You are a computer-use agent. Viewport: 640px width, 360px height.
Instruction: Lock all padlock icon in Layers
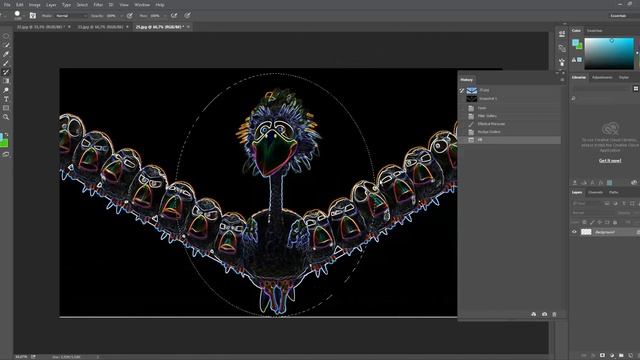coord(615,222)
